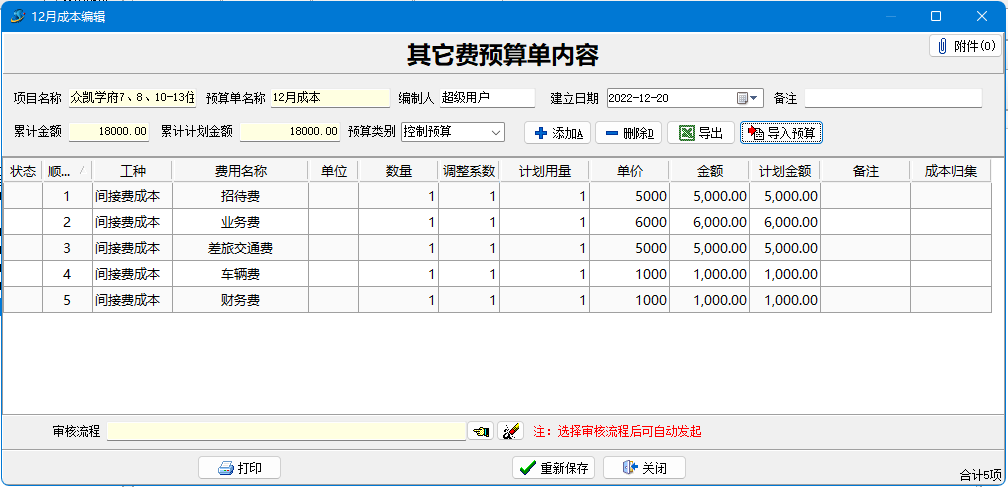Print using the 打印 printer button
Image resolution: width=1008 pixels, height=487 pixels.
point(239,468)
